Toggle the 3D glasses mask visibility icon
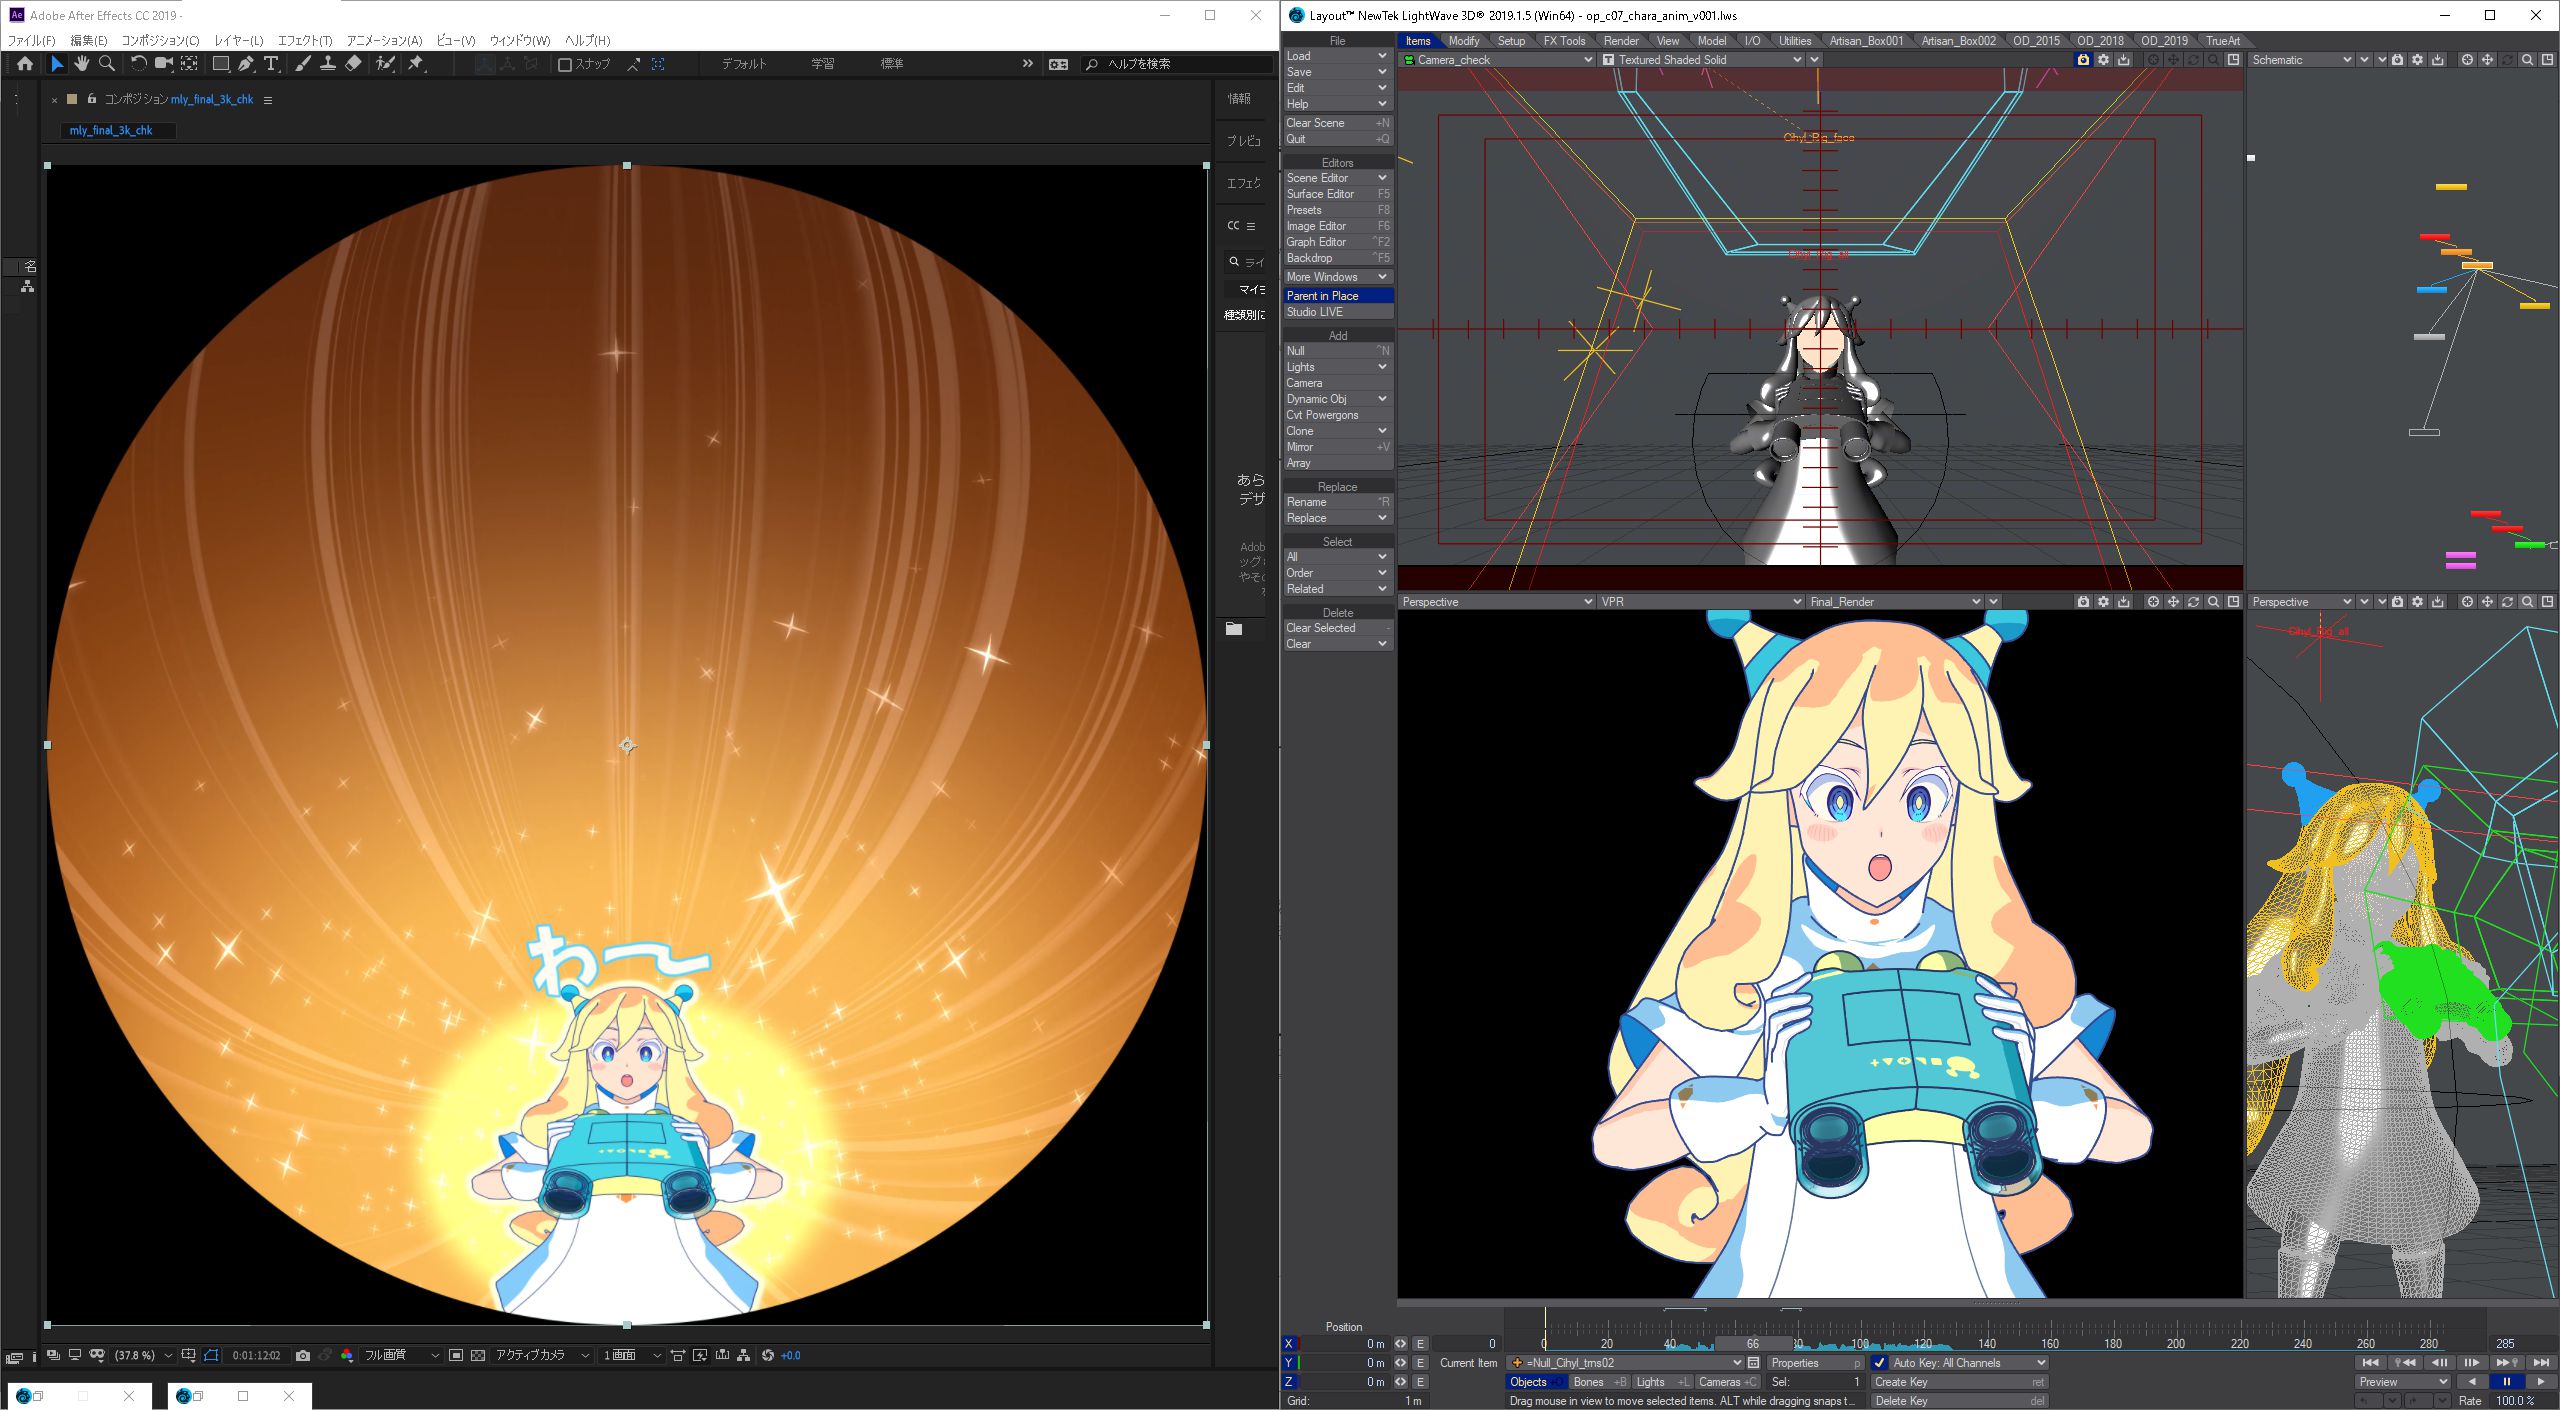The image size is (2560, 1410). tap(97, 1356)
